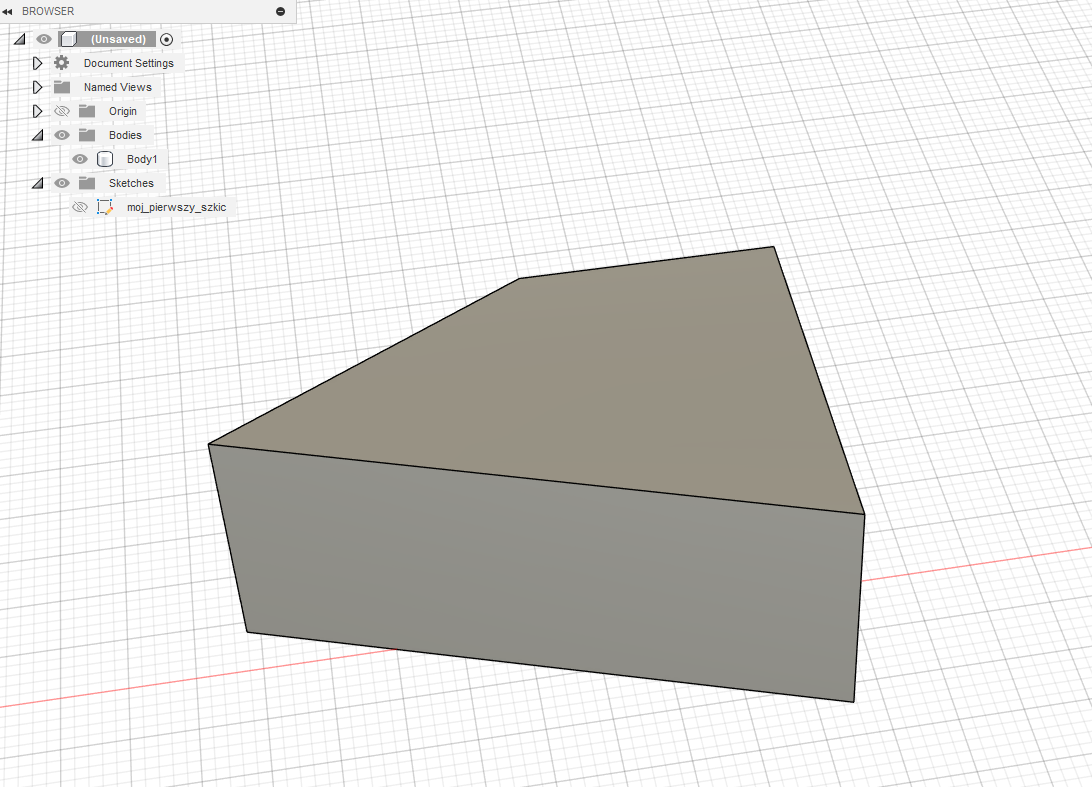
Task: Select the moj_pierwszy_szkic tree item
Action: point(176,207)
